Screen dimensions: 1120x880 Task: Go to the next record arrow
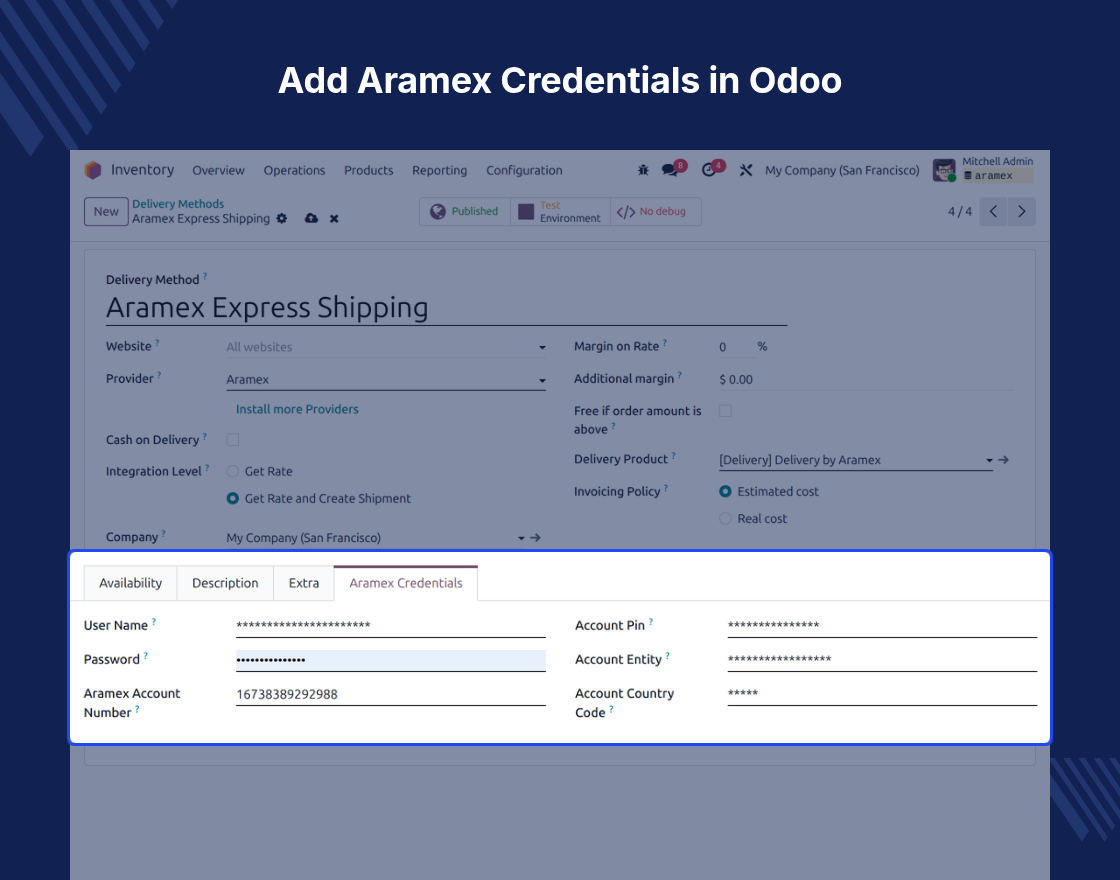1021,211
